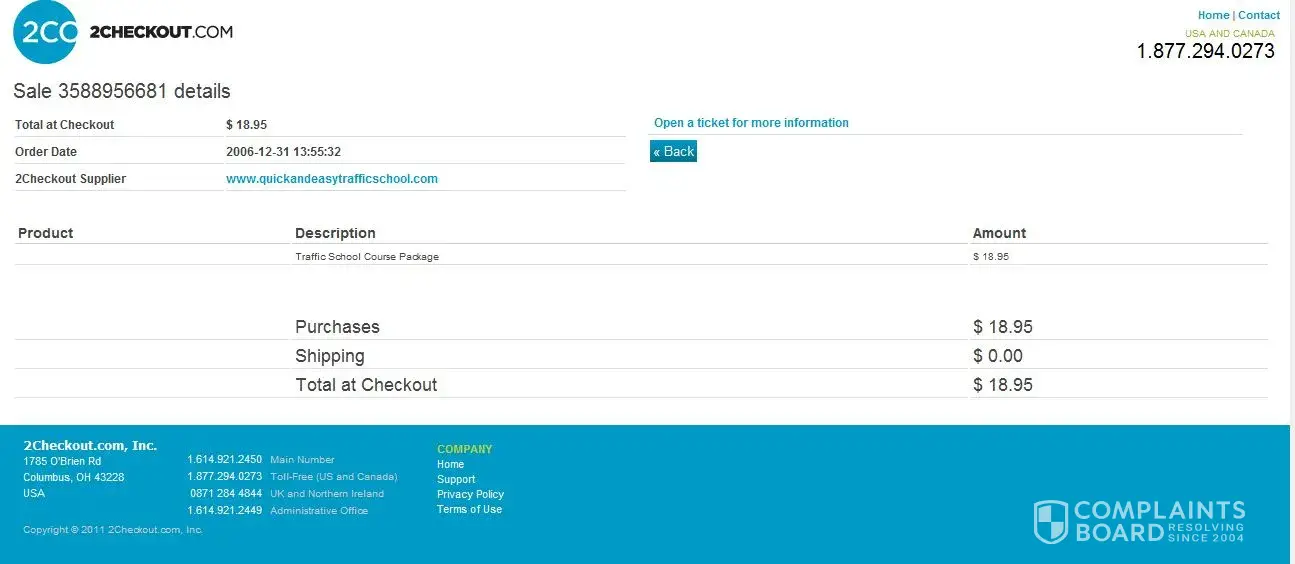The width and height of the screenshot is (1295, 564).
Task: Select the 'USA AND CANADA' label
Action: (1230, 33)
